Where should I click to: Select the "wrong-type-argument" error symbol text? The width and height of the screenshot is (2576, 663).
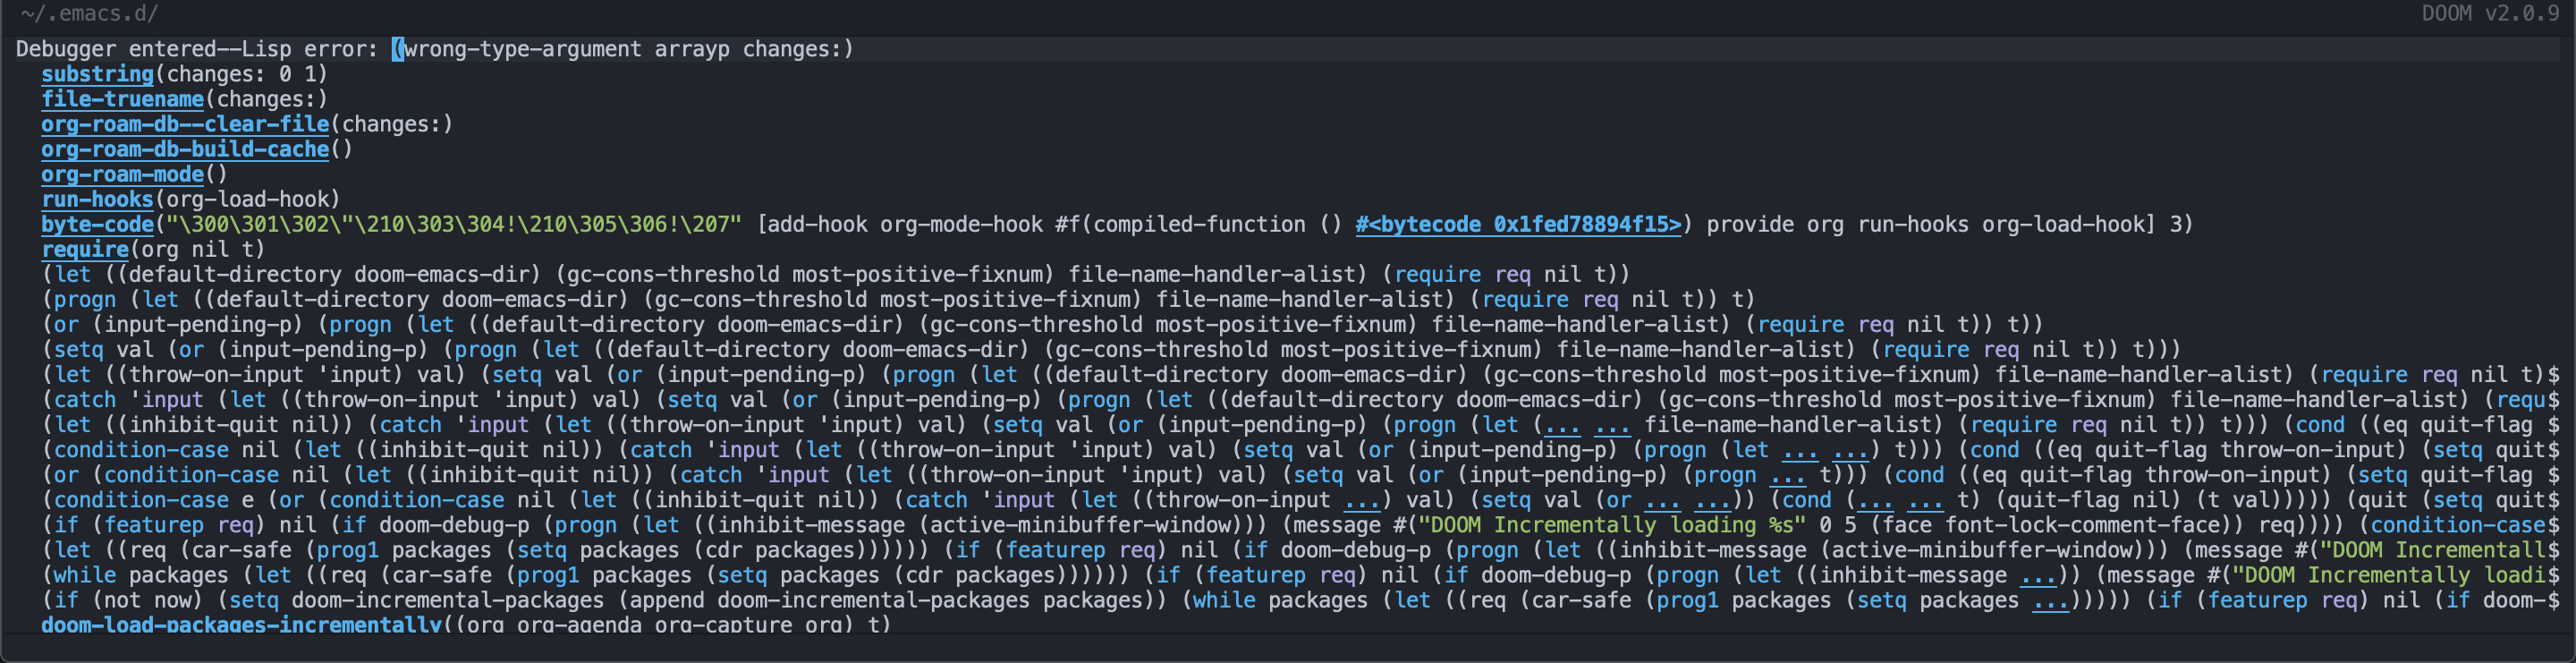point(523,49)
